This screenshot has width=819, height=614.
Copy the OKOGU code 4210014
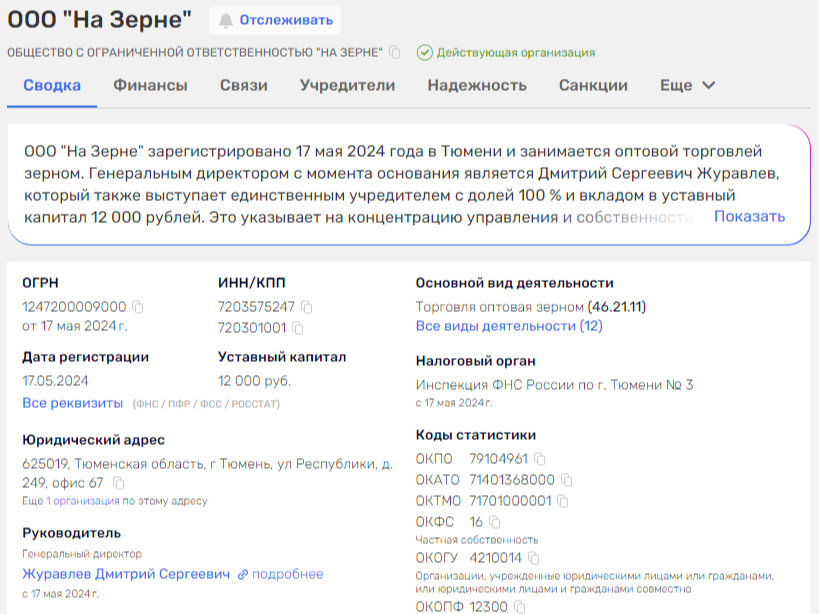pyautogui.click(x=533, y=558)
